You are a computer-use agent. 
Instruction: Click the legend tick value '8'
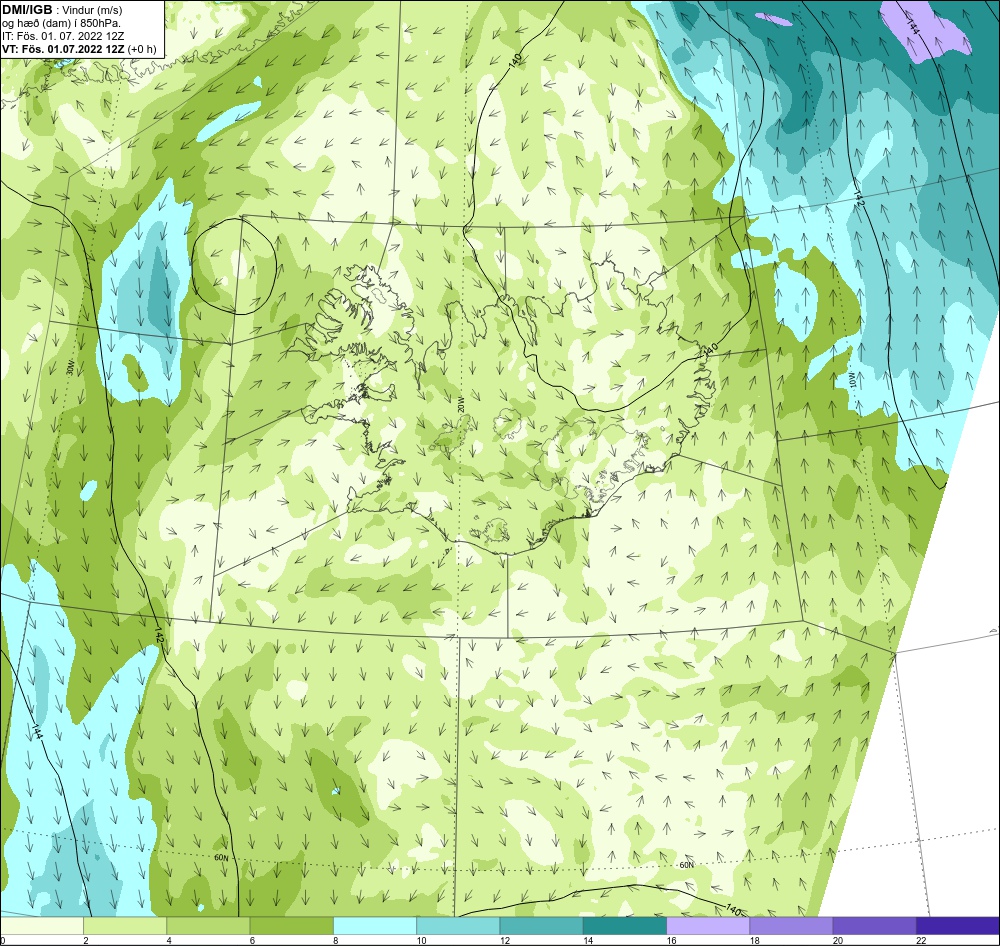pyautogui.click(x=335, y=940)
